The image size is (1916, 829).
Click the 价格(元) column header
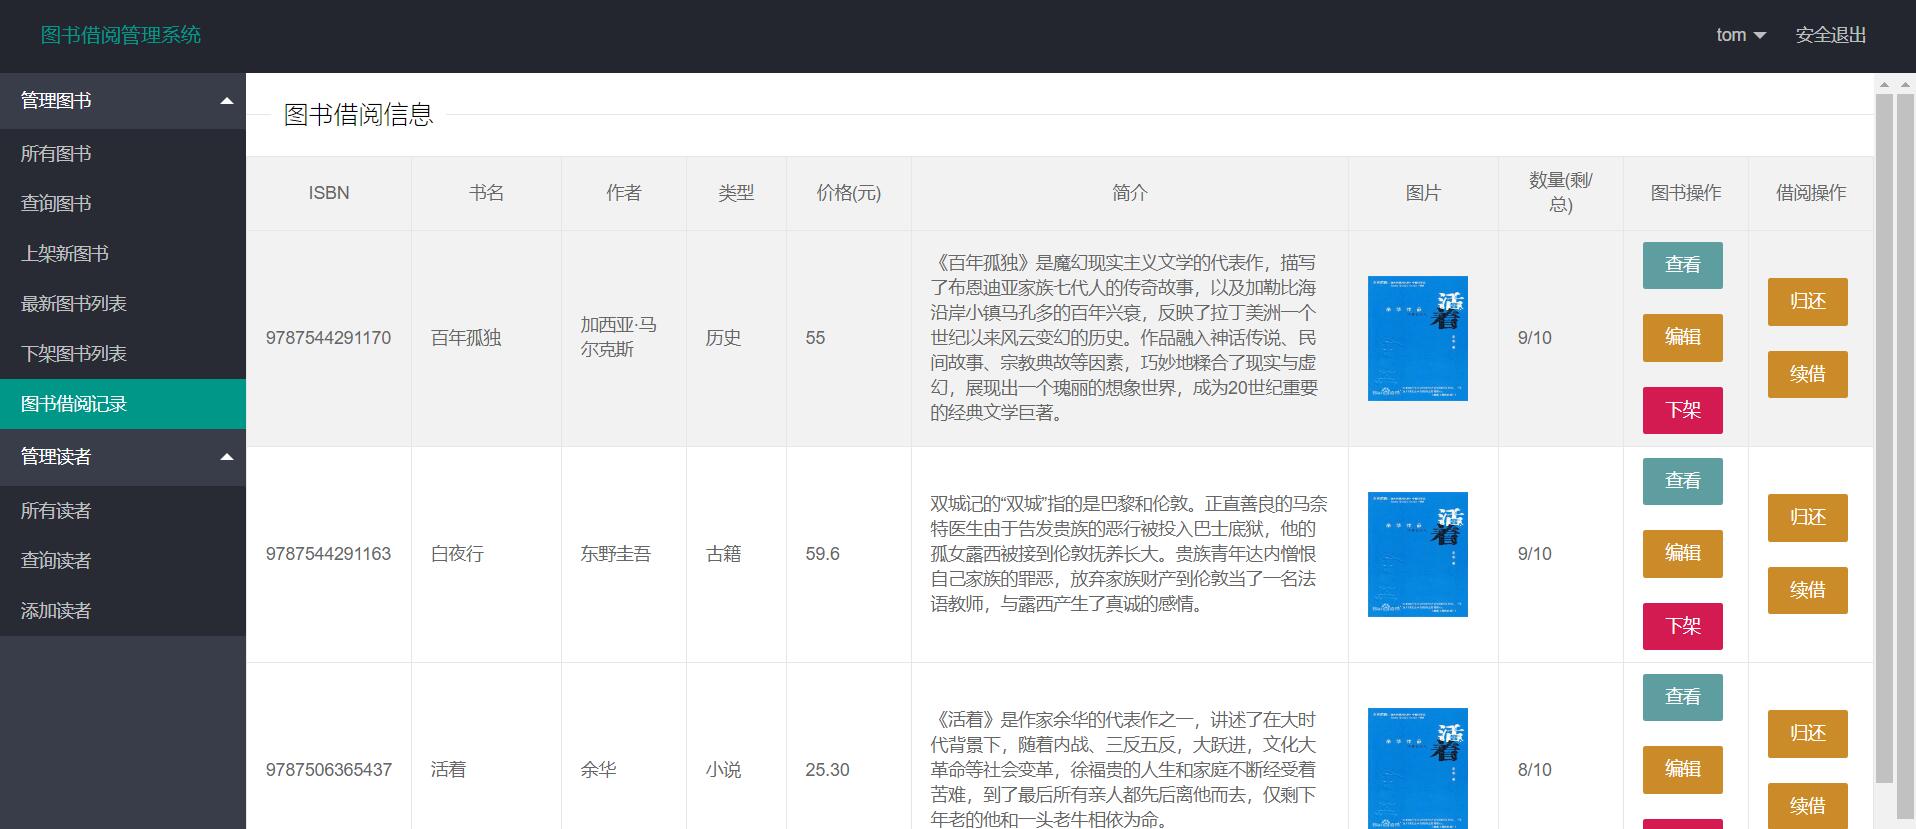pyautogui.click(x=849, y=193)
